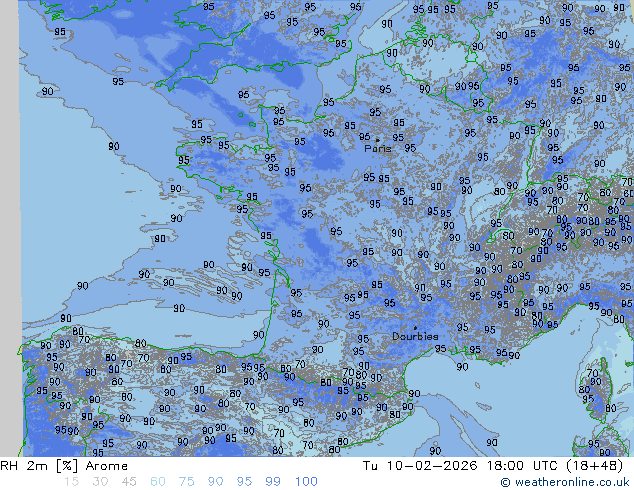Click the forecast date 'Tu 10-02-2026 18:00 UTC'
Image resolution: width=634 pixels, height=490 pixels.
pyautogui.click(x=461, y=466)
